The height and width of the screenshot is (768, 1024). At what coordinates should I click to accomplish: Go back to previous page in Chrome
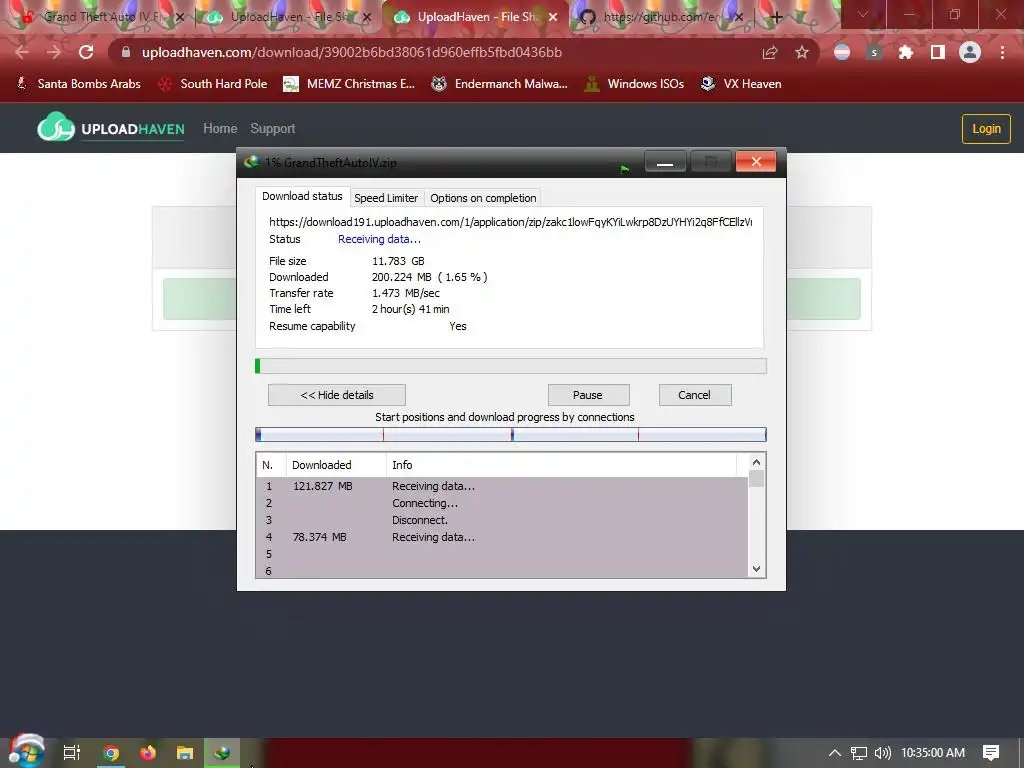22,52
